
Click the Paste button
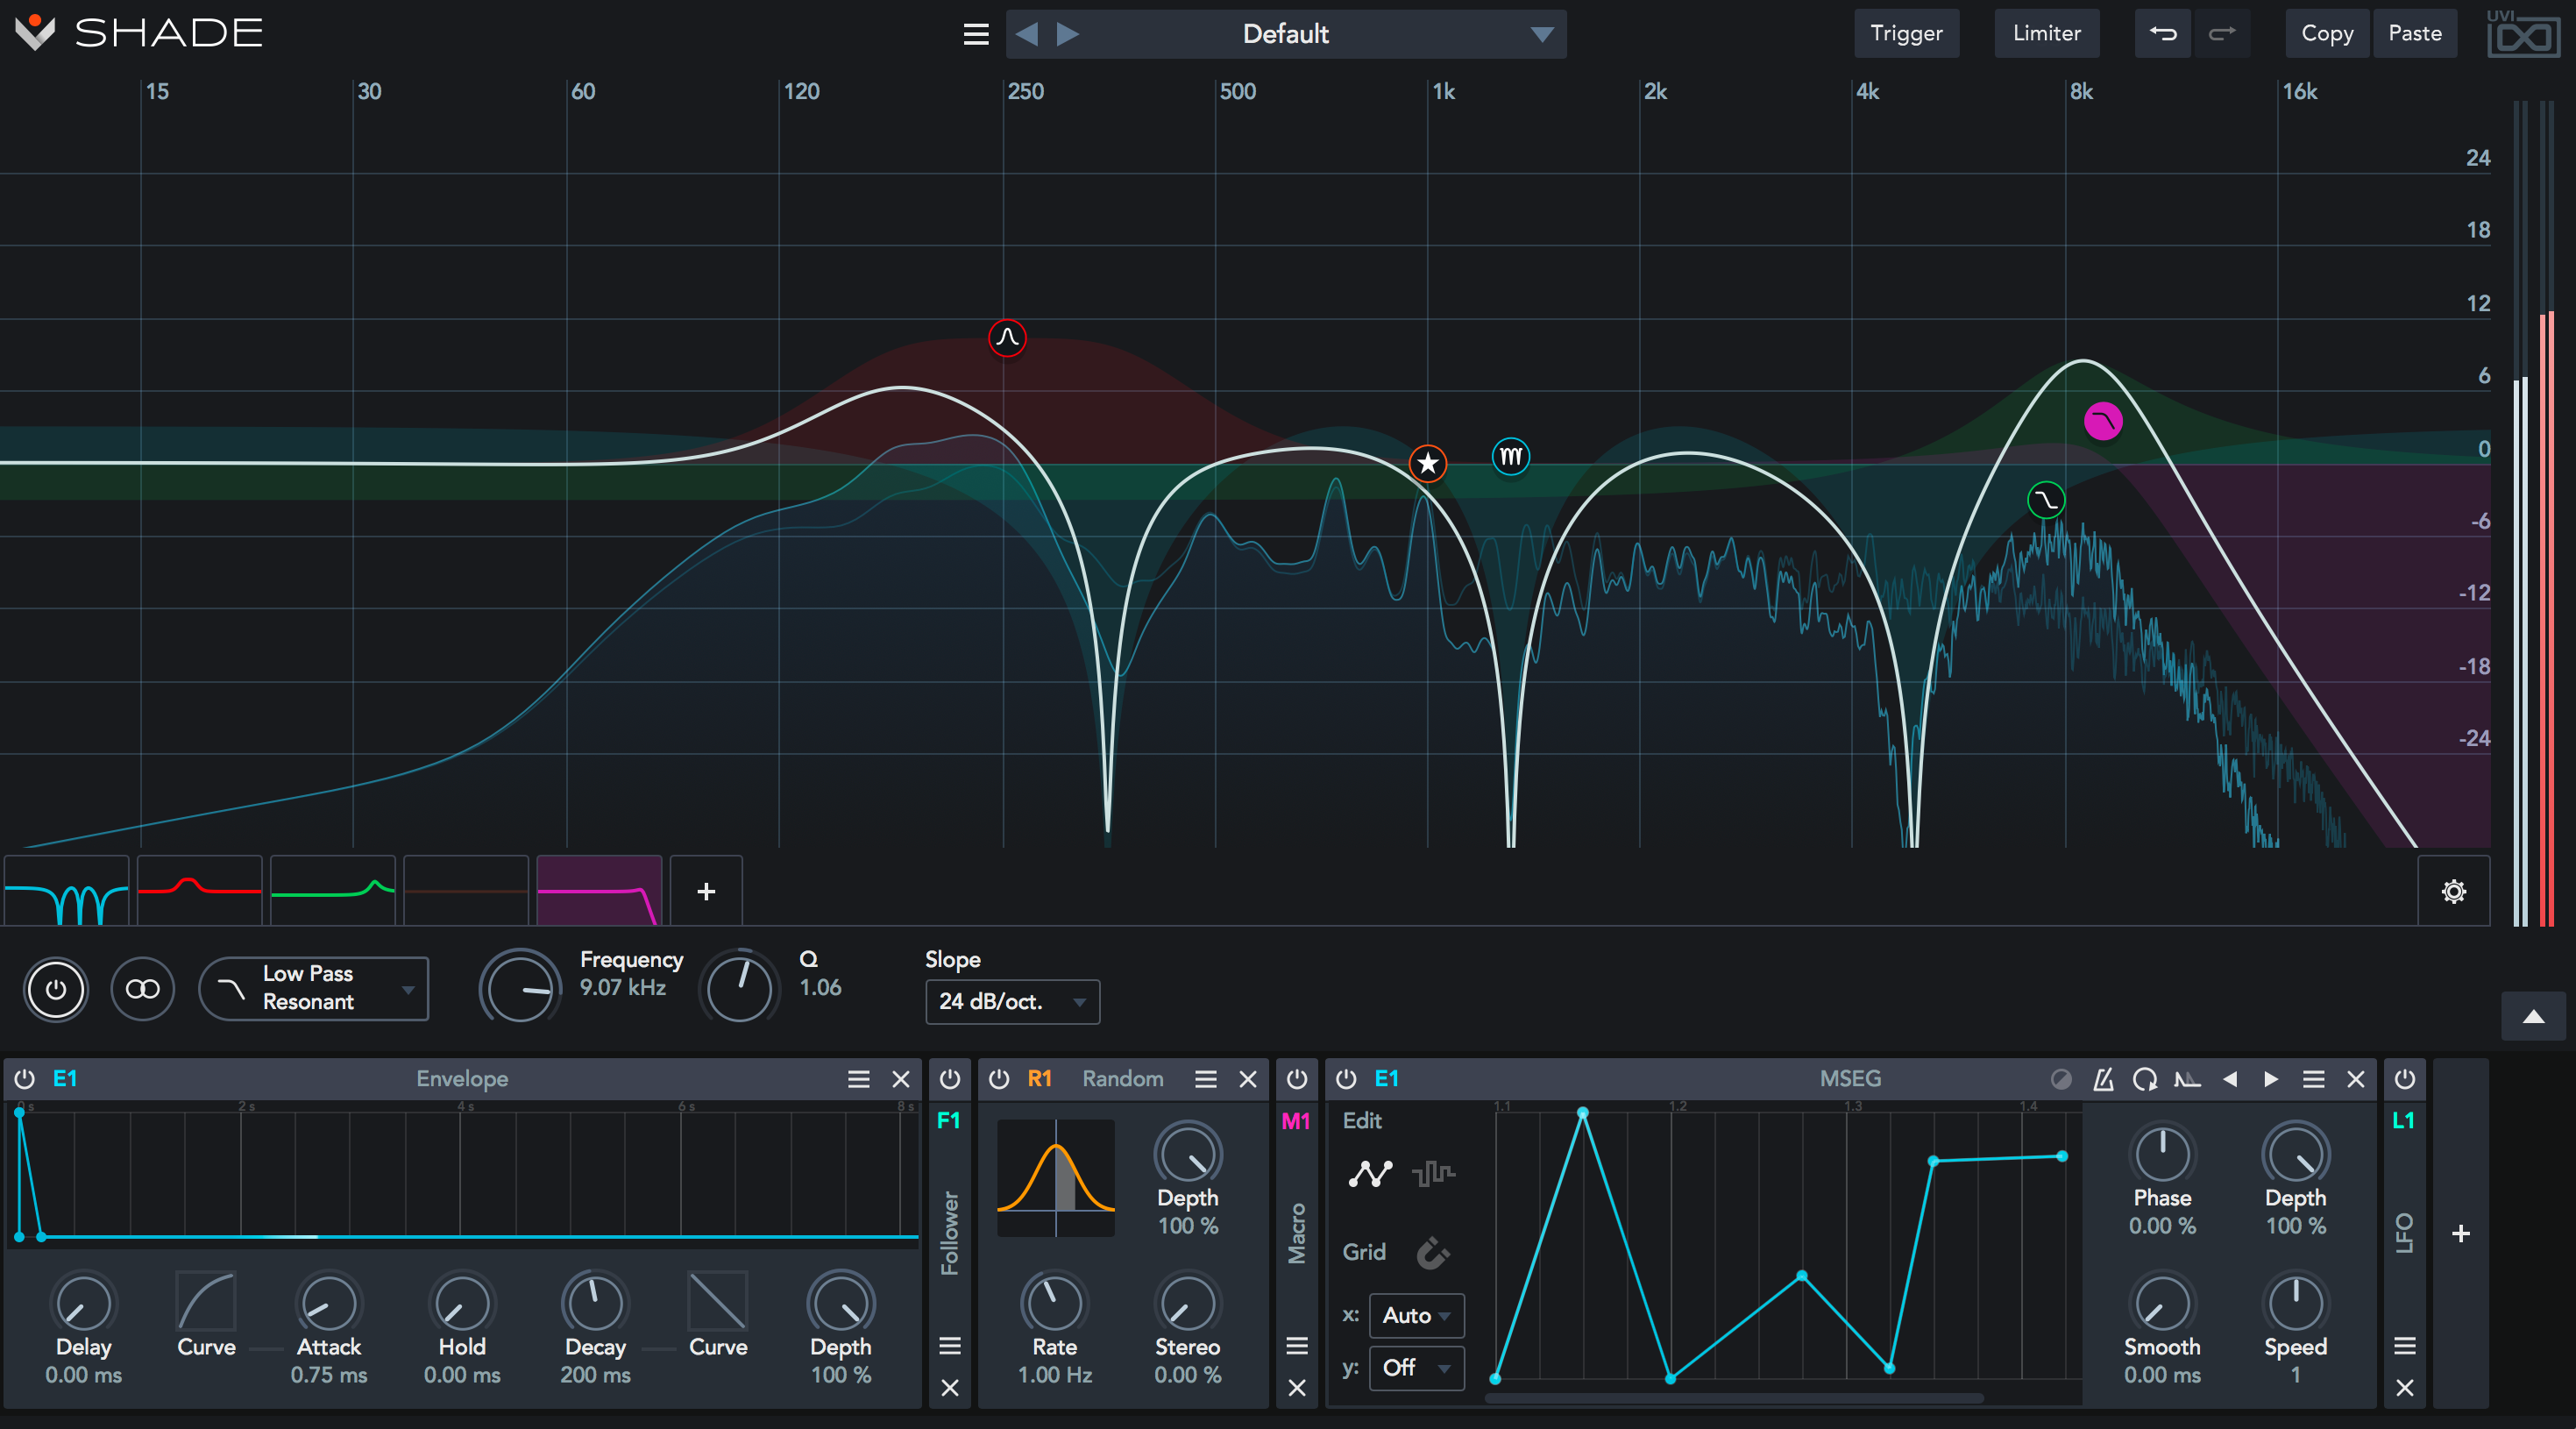tap(2415, 34)
